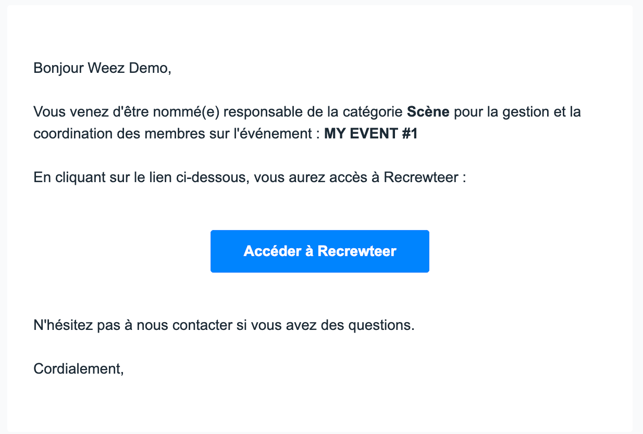Click the Cordialement sign-off text

[x=78, y=368]
